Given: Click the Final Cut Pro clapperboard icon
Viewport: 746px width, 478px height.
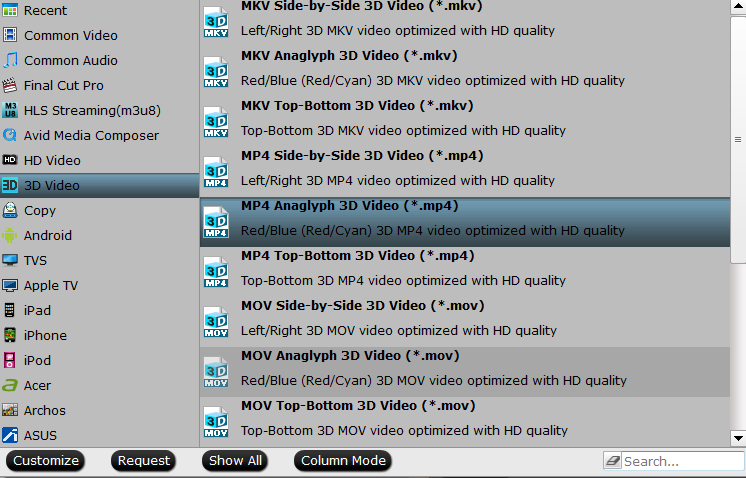Looking at the screenshot, I should pyautogui.click(x=10, y=85).
